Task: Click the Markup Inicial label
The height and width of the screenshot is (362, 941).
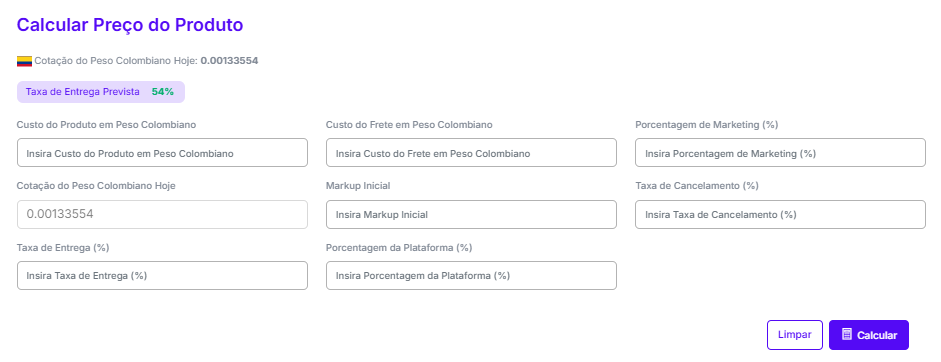Action: point(358,186)
